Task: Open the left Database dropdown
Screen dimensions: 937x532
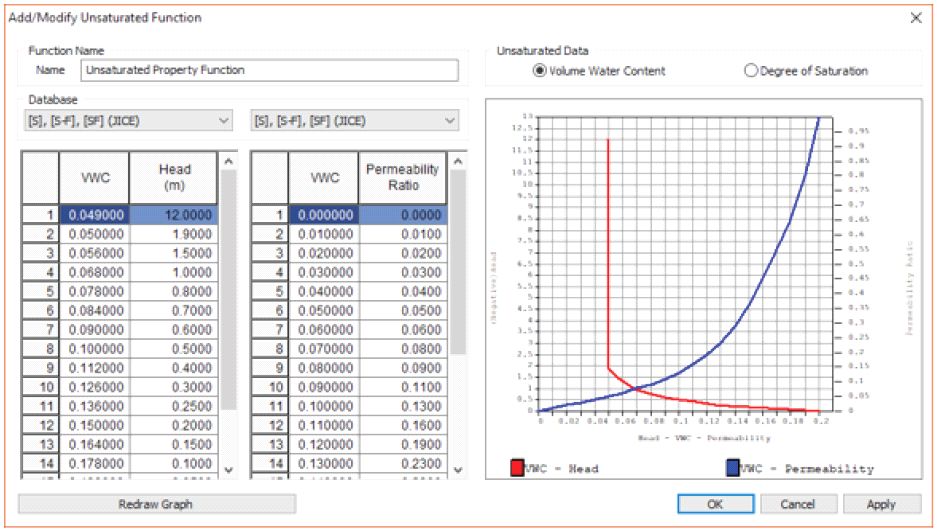Action: pyautogui.click(x=126, y=121)
